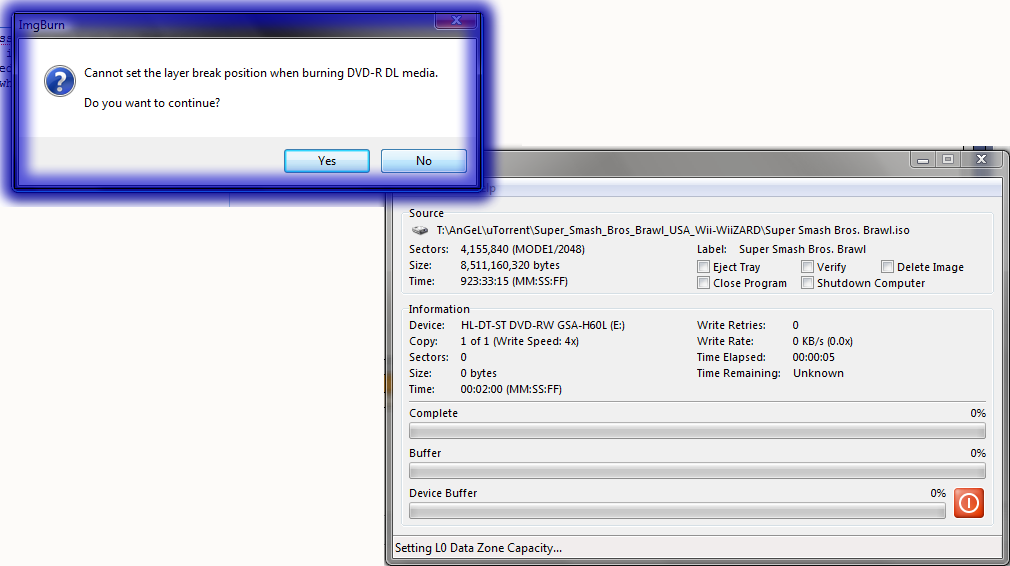Viewport: 1010px width, 566px height.
Task: Check the Delete Image option
Action: 888,267
